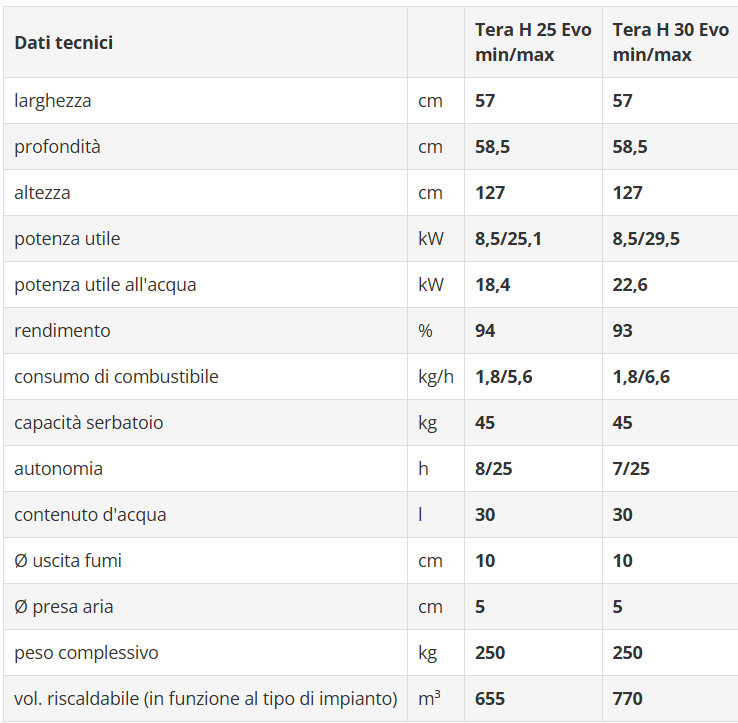This screenshot has height=723, width=738.
Task: Select the autonomia value 8/25
Action: click(494, 469)
